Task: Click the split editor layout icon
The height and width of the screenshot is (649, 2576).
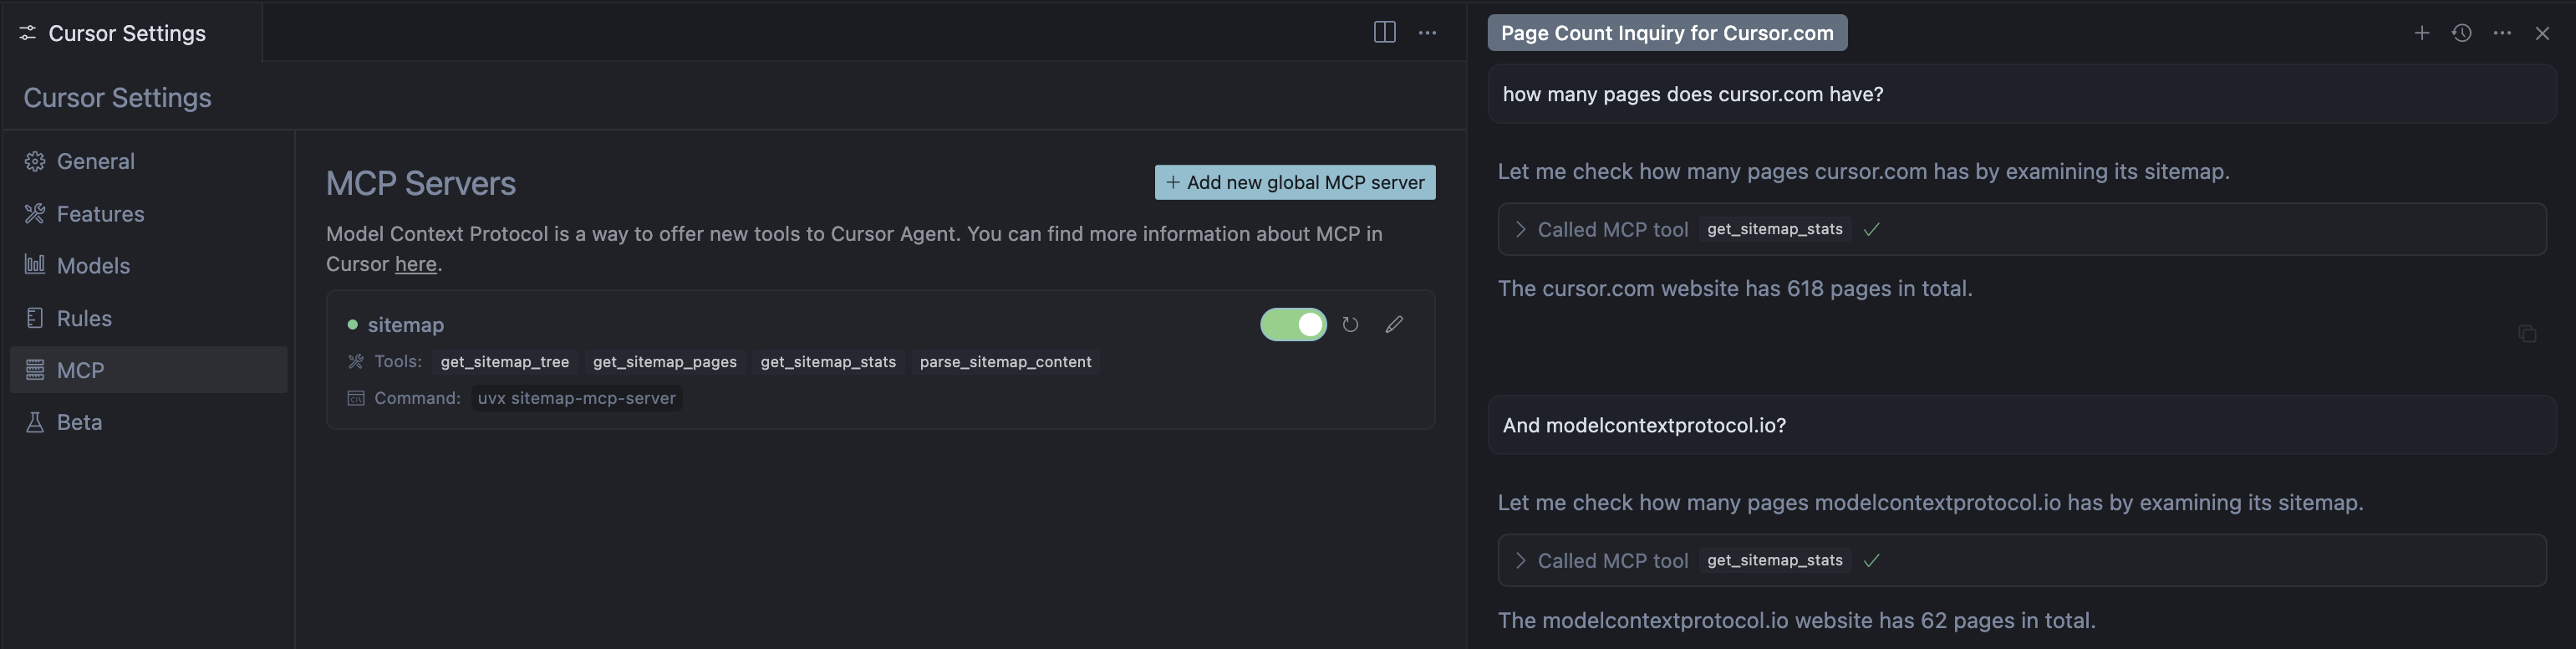Action: [1385, 32]
